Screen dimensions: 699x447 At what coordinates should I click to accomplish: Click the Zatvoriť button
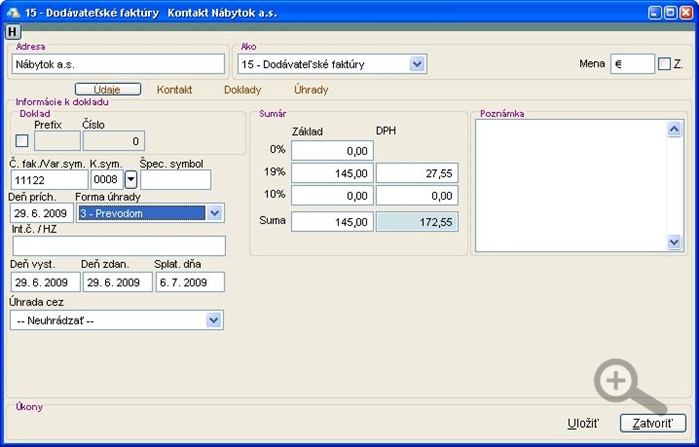(x=653, y=423)
